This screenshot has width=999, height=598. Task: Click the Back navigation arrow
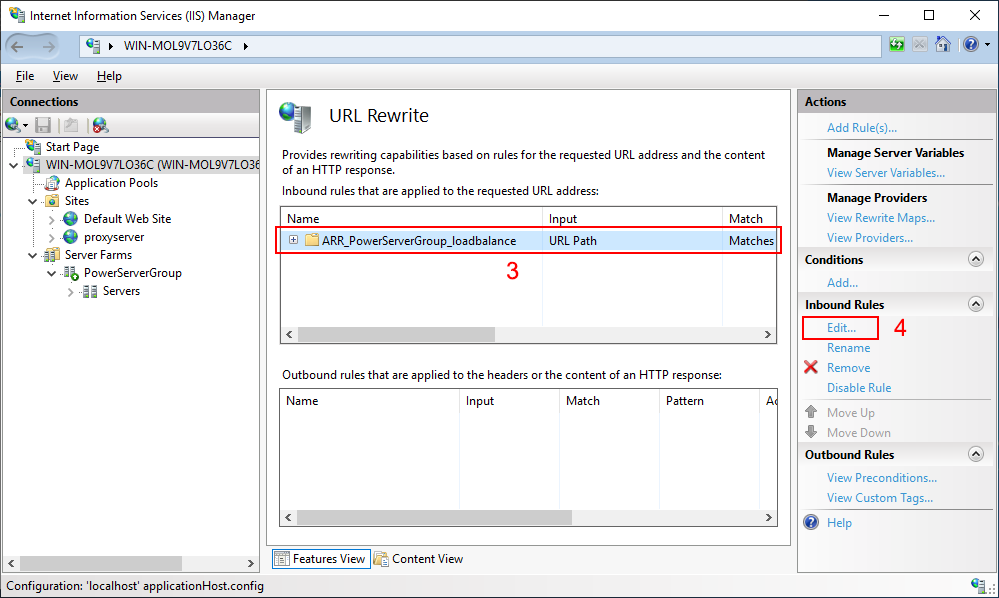click(19, 46)
